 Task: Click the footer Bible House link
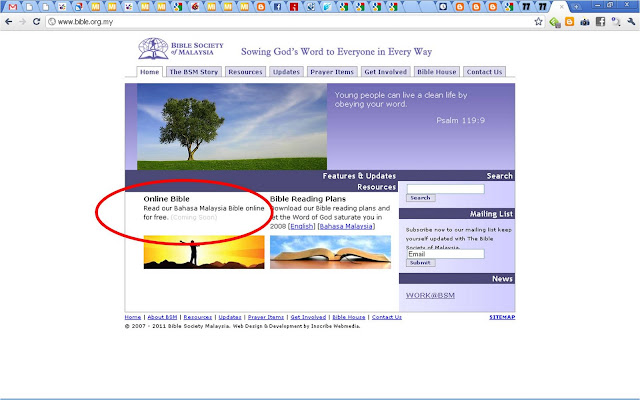349,317
